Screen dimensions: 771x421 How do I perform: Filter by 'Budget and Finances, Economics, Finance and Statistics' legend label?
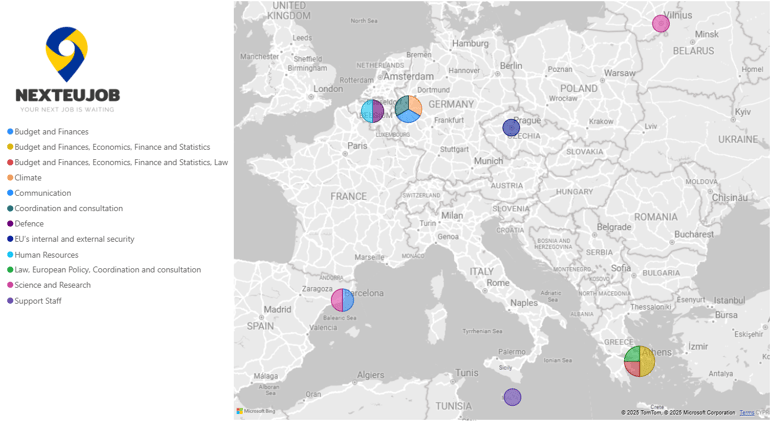(112, 147)
